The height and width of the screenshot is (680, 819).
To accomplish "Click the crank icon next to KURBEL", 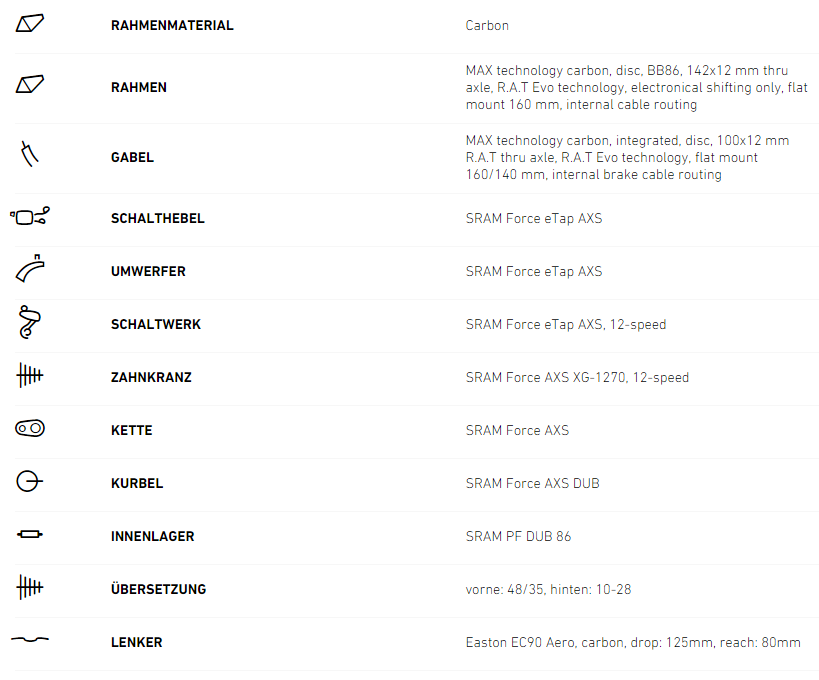I will coord(30,482).
